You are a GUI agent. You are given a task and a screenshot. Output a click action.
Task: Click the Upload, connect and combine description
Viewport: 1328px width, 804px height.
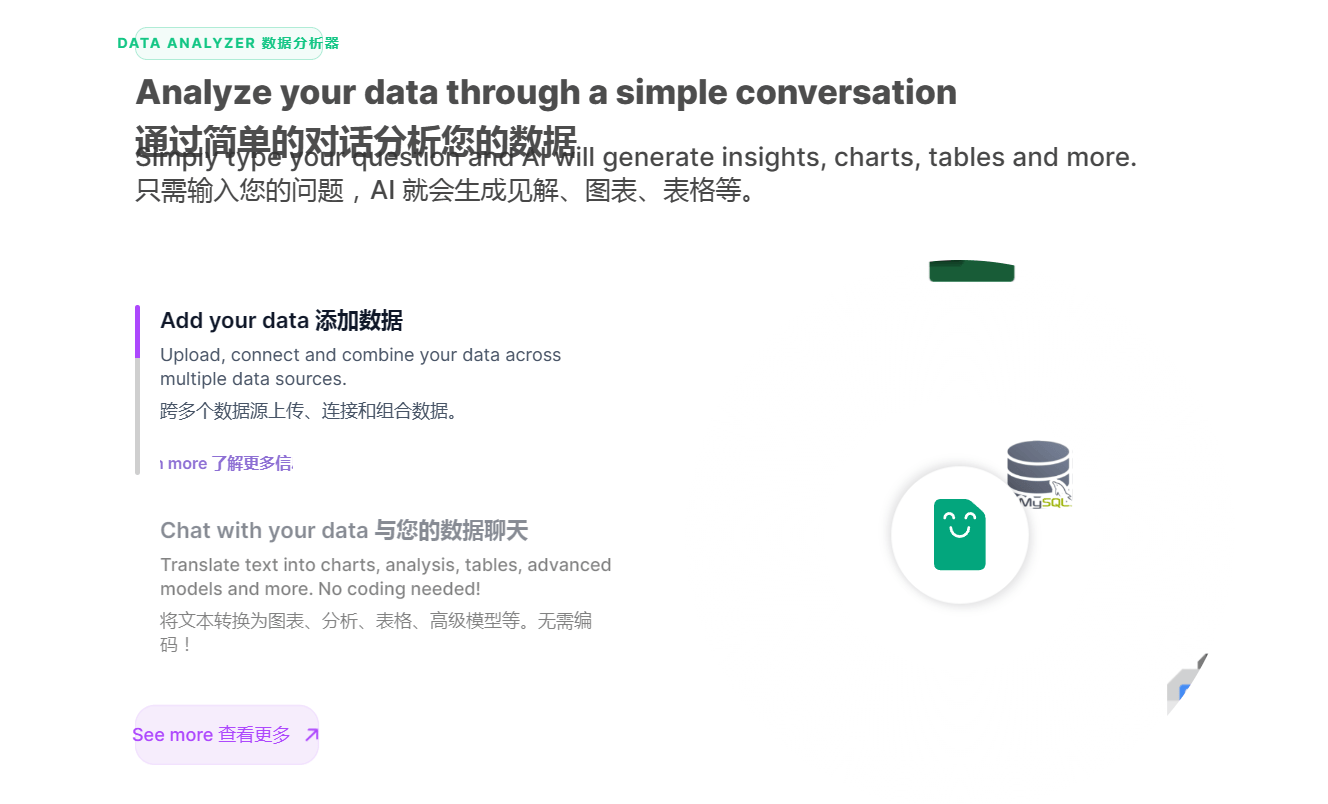(360, 366)
